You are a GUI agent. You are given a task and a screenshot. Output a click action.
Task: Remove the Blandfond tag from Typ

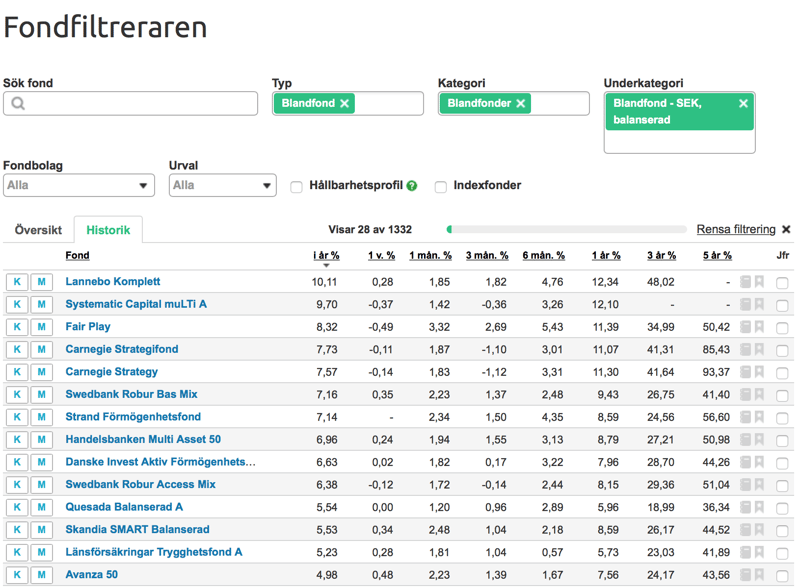[x=344, y=104]
